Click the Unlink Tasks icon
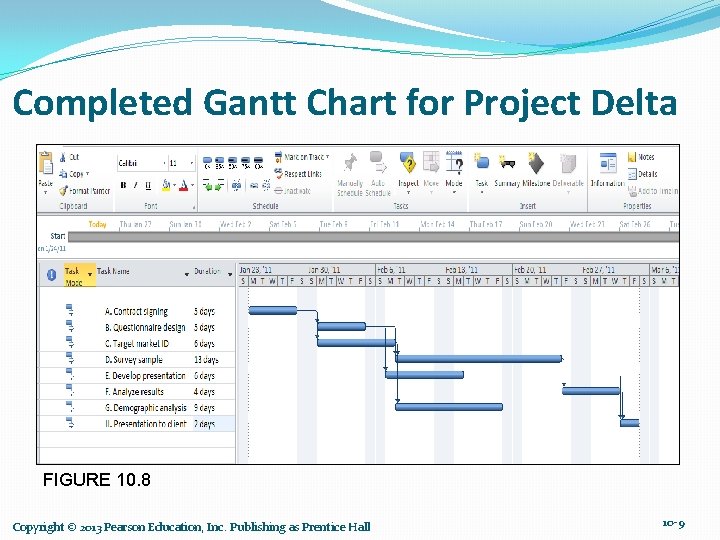The height and width of the screenshot is (540, 720). pyautogui.click(x=266, y=185)
